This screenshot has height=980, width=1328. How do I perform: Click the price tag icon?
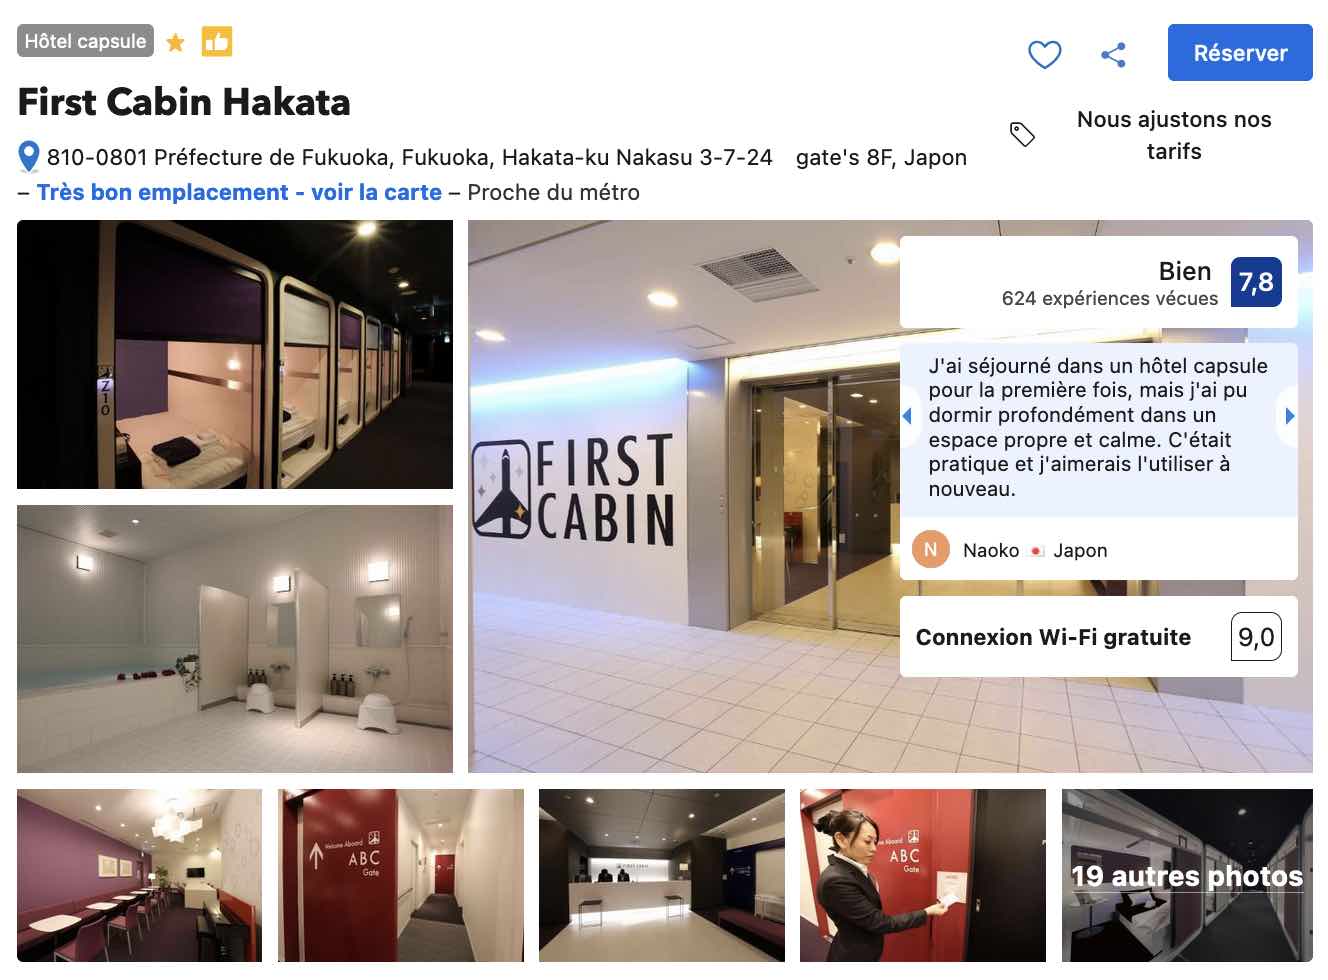[1022, 134]
